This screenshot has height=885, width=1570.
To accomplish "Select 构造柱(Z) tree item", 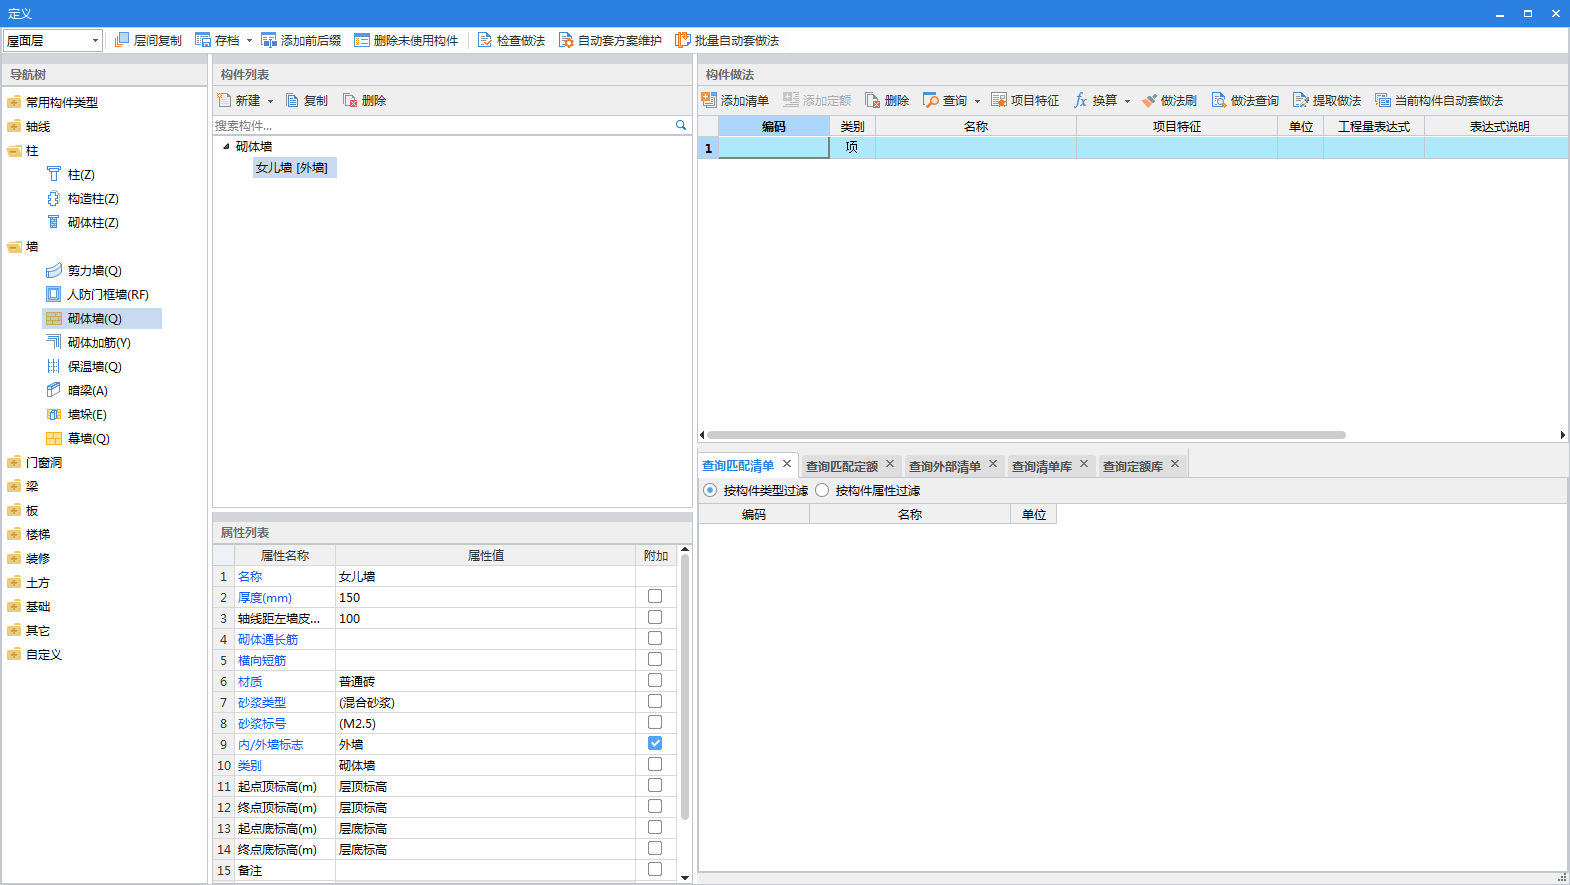I will (93, 198).
